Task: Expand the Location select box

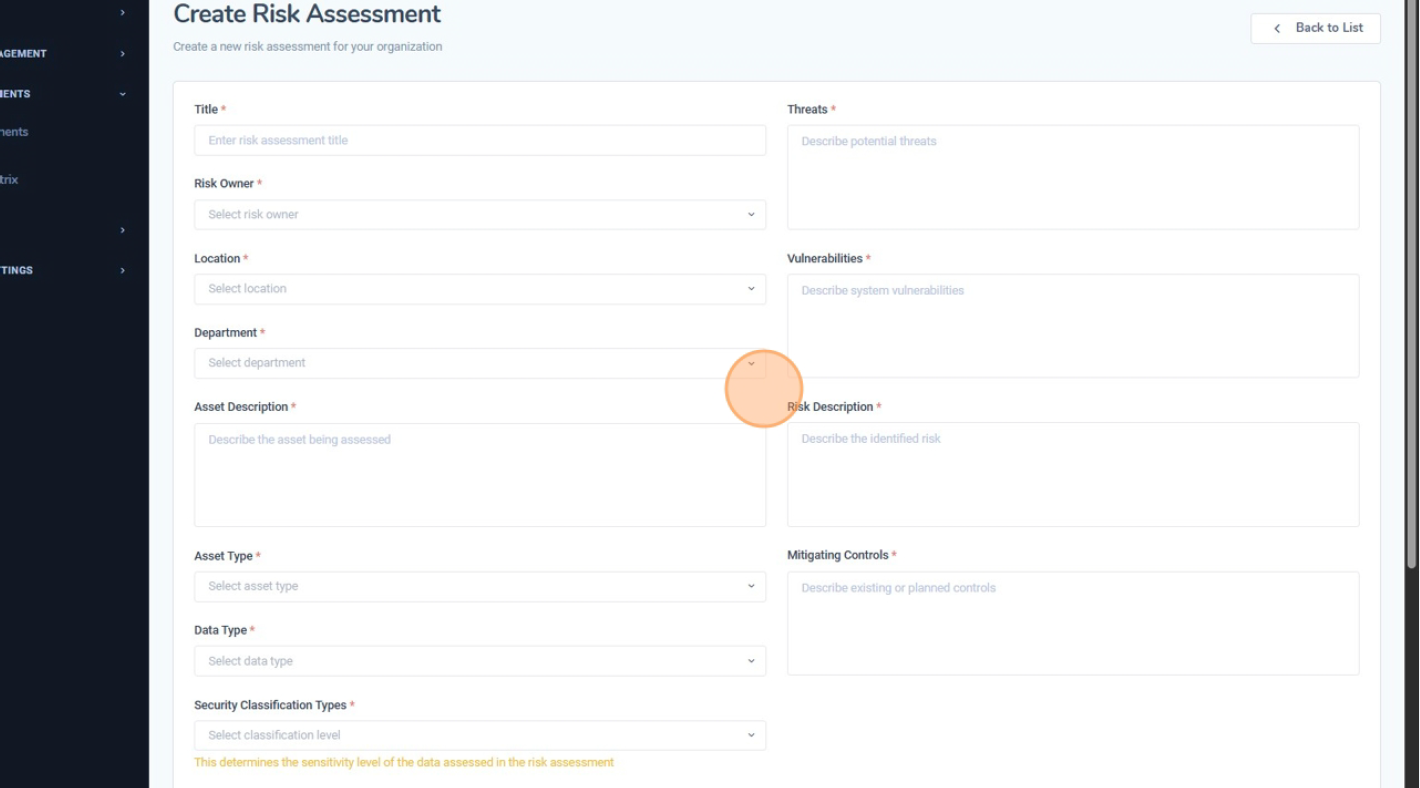Action: coord(479,289)
